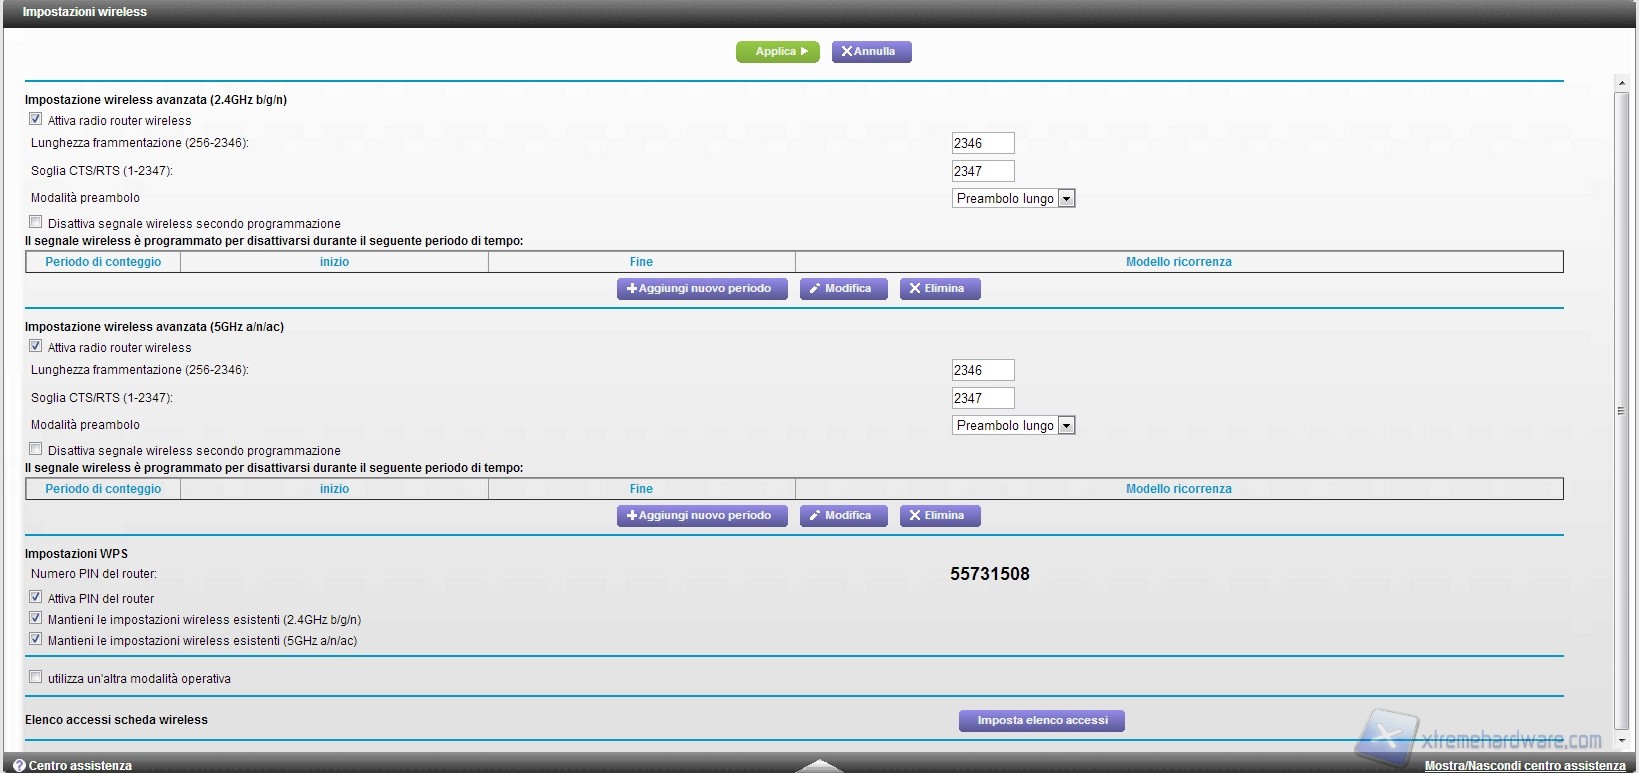Click the Annulla cancel button
Image resolution: width=1639 pixels, height=773 pixels.
pos(871,52)
